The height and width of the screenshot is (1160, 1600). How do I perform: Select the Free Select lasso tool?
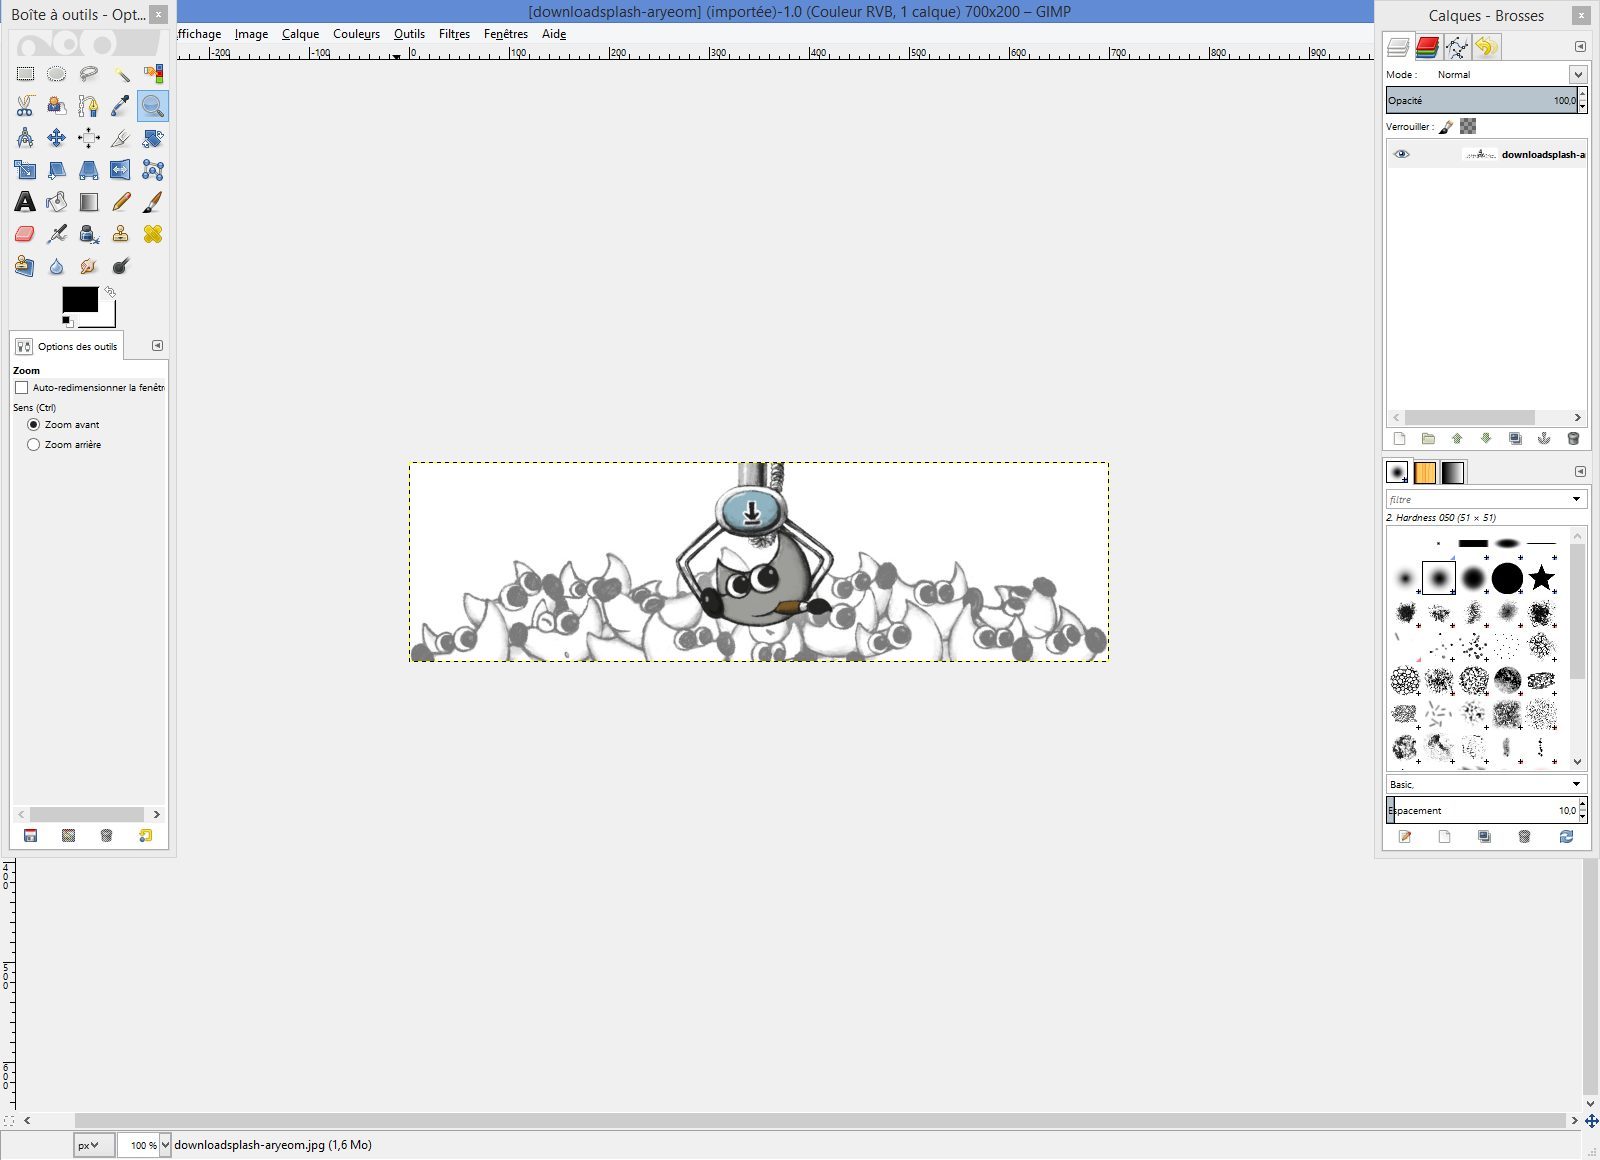click(x=89, y=74)
